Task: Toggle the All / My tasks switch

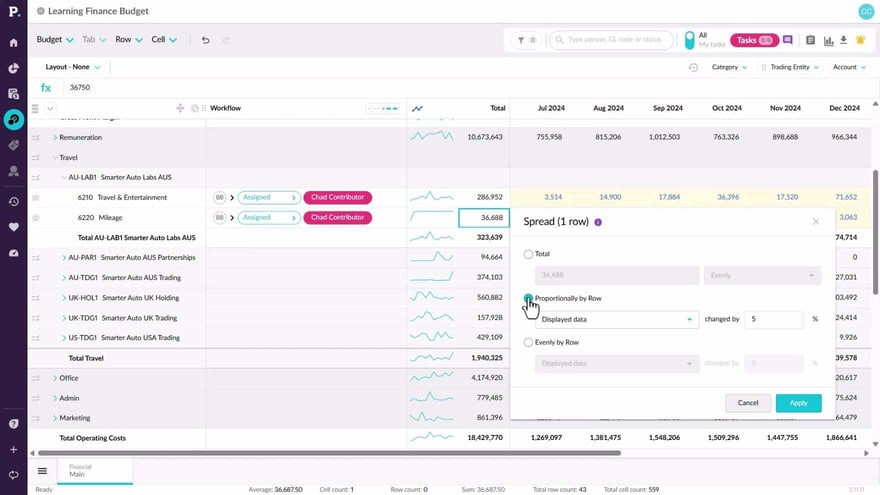Action: [689, 40]
